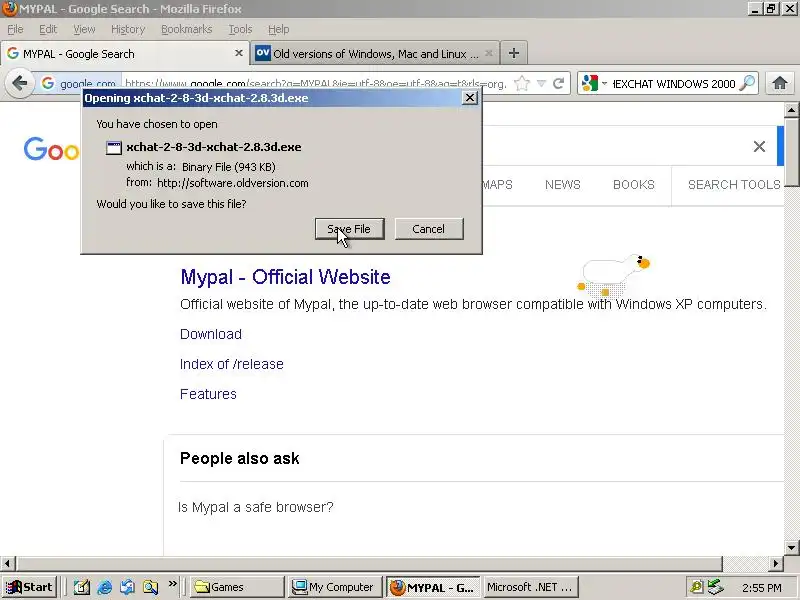Image resolution: width=800 pixels, height=600 pixels.
Task: Open the Windows Start menu
Action: [x=30, y=587]
